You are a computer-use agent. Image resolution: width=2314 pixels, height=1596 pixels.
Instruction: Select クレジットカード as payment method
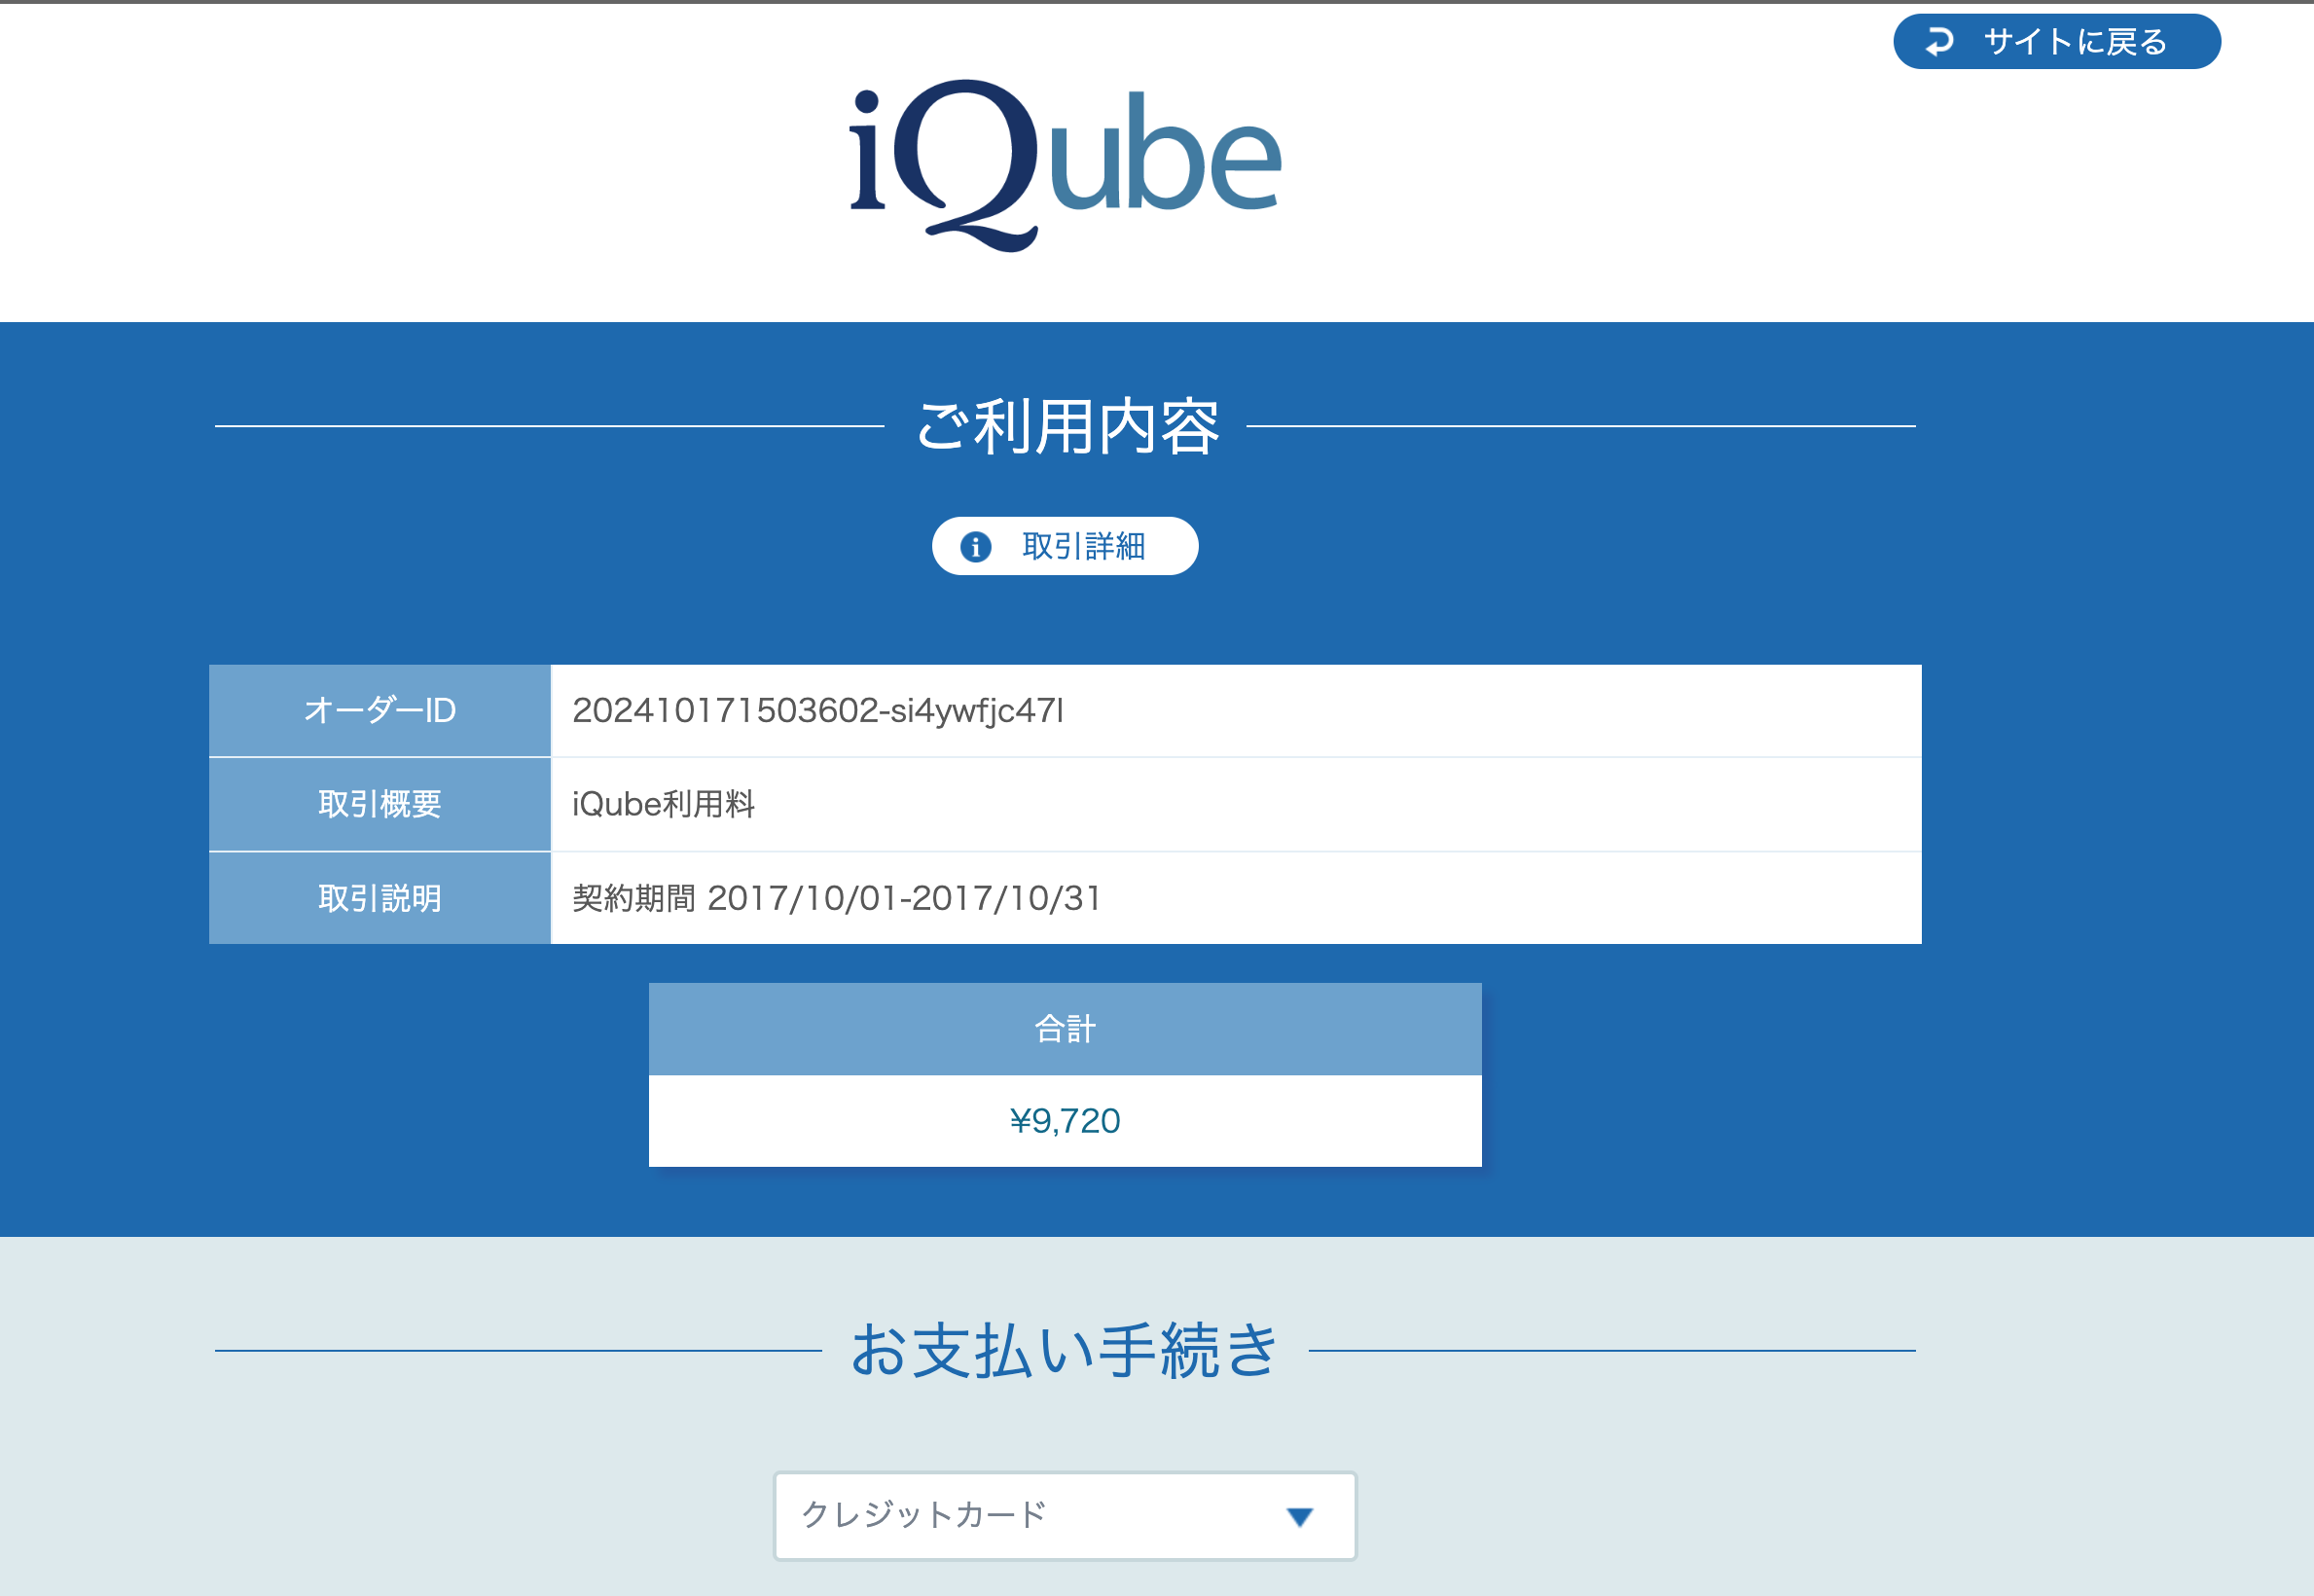pos(1063,1515)
